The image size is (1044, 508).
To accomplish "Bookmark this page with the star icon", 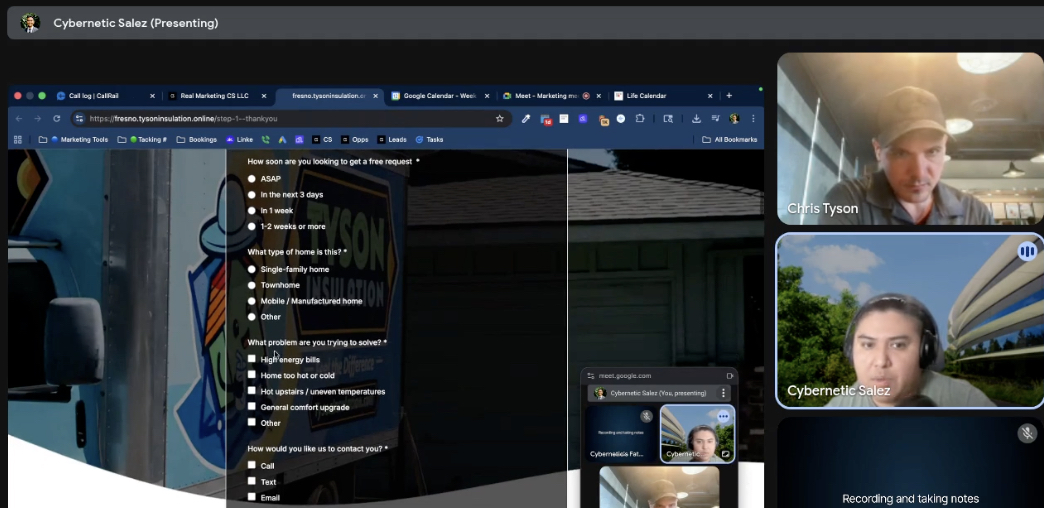I will pos(499,119).
